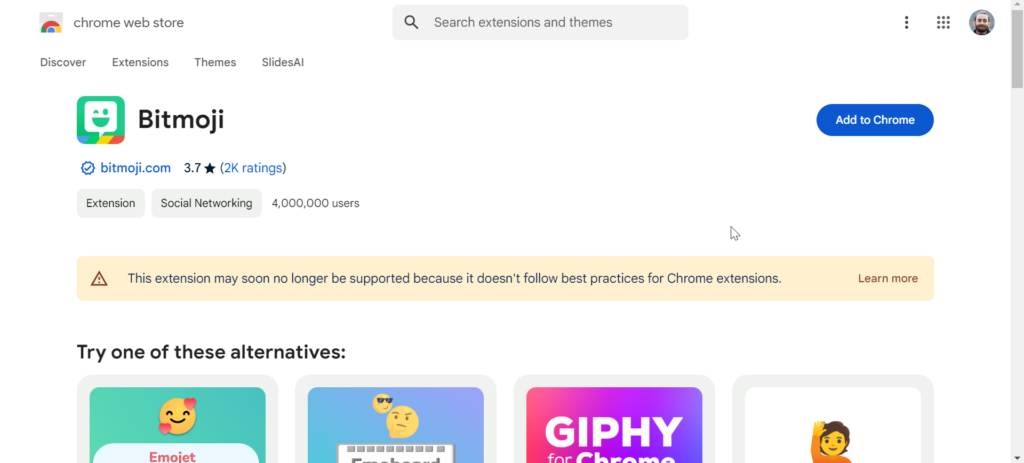The width and height of the screenshot is (1024, 463).
Task: Click the Chrome Web Store rainbow logo
Action: click(x=51, y=23)
